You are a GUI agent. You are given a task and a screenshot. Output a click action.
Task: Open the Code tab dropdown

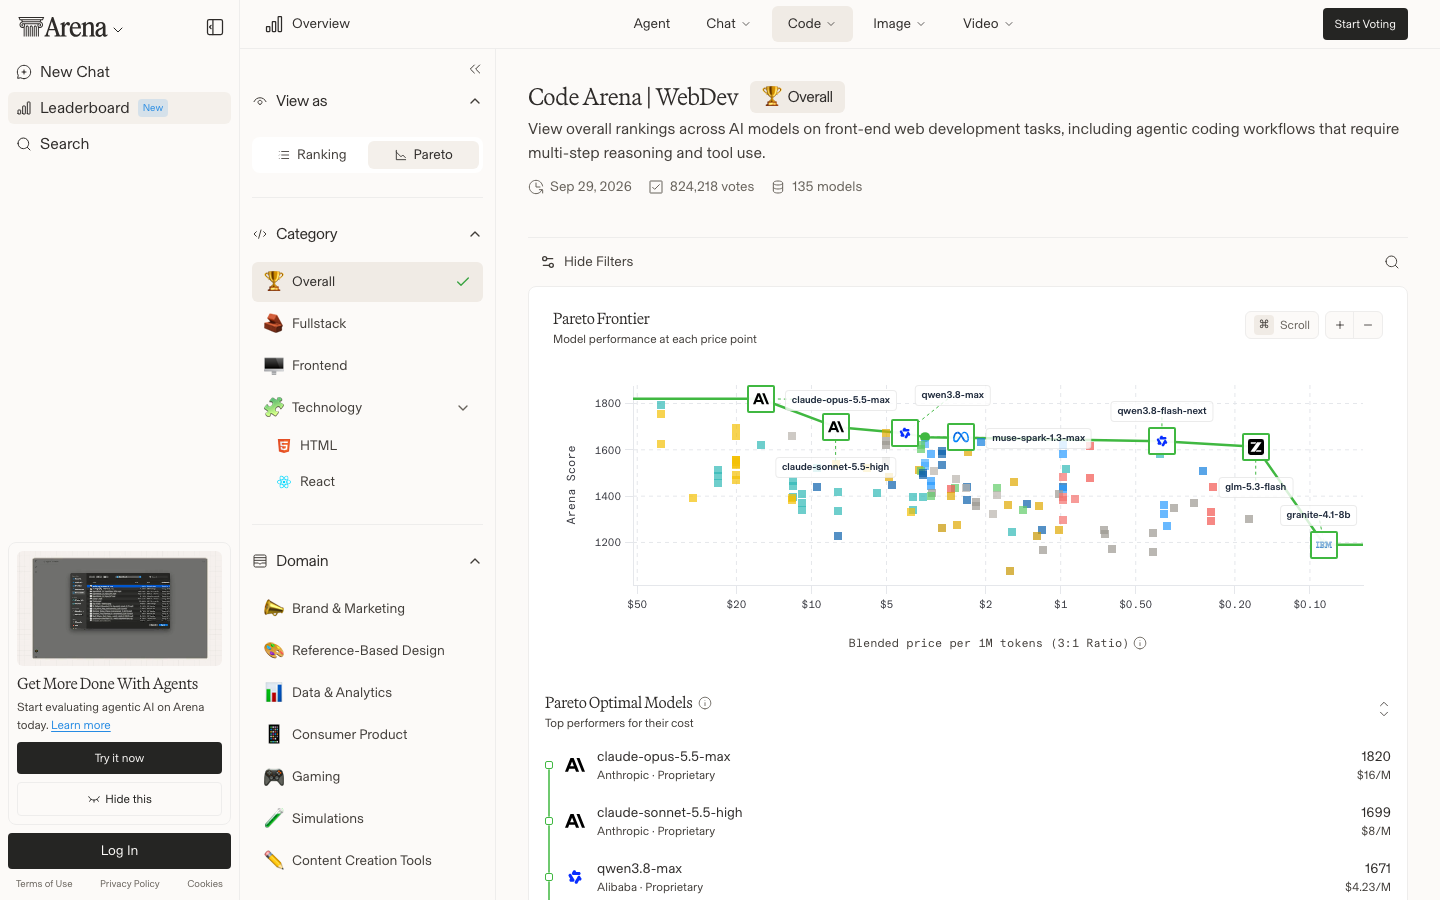(x=812, y=24)
